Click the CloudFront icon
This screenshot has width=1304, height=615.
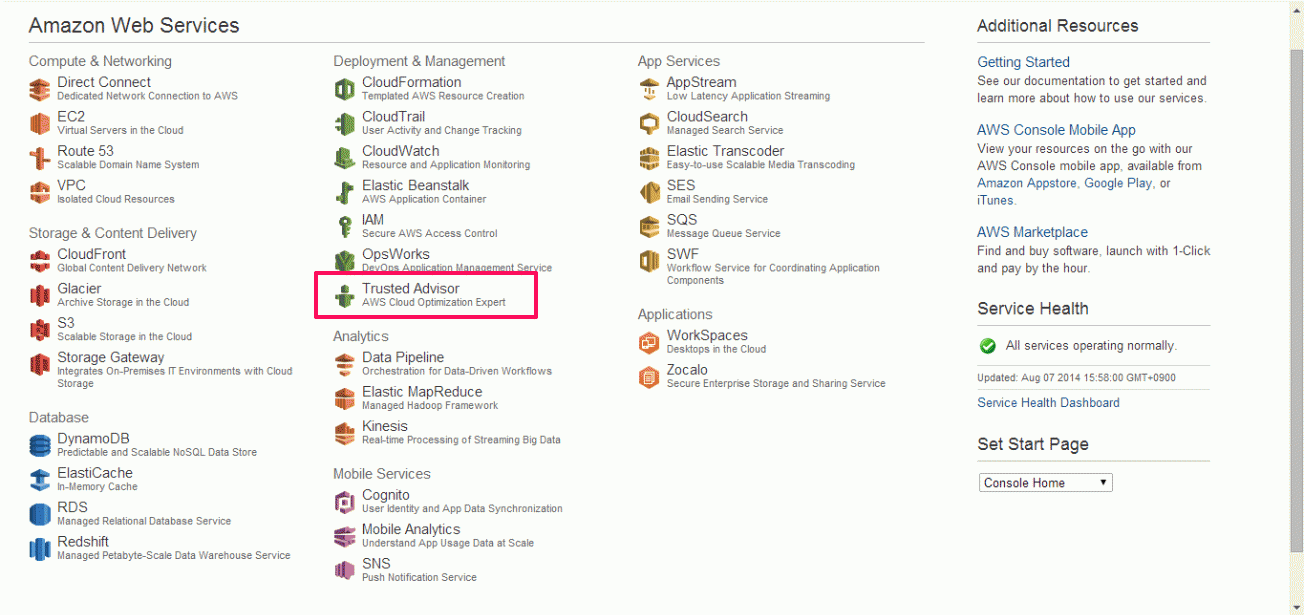click(x=40, y=261)
